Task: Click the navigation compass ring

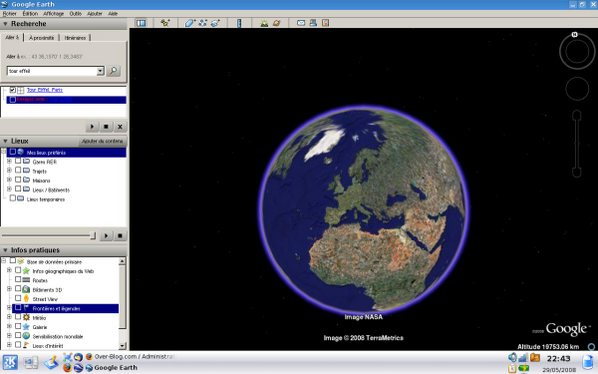Action: [577, 51]
